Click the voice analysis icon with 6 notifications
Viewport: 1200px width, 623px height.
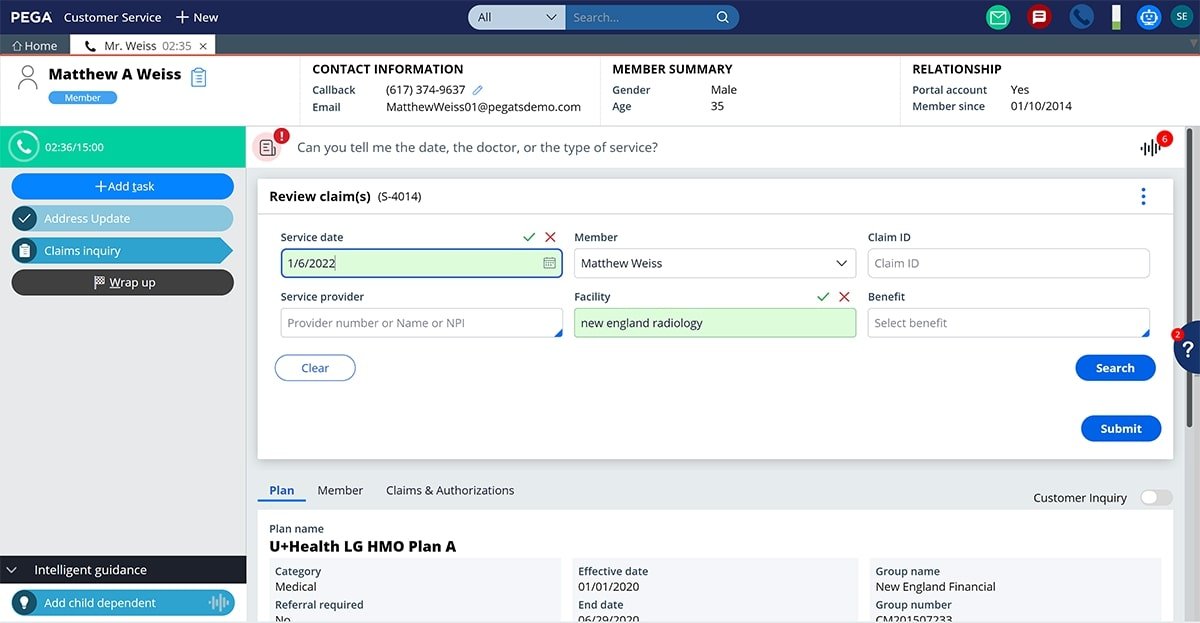click(x=1150, y=147)
